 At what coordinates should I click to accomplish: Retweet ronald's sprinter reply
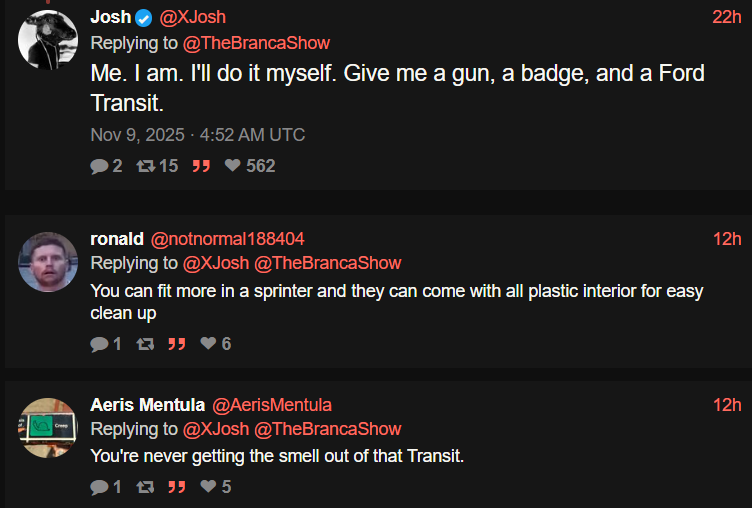(x=144, y=344)
